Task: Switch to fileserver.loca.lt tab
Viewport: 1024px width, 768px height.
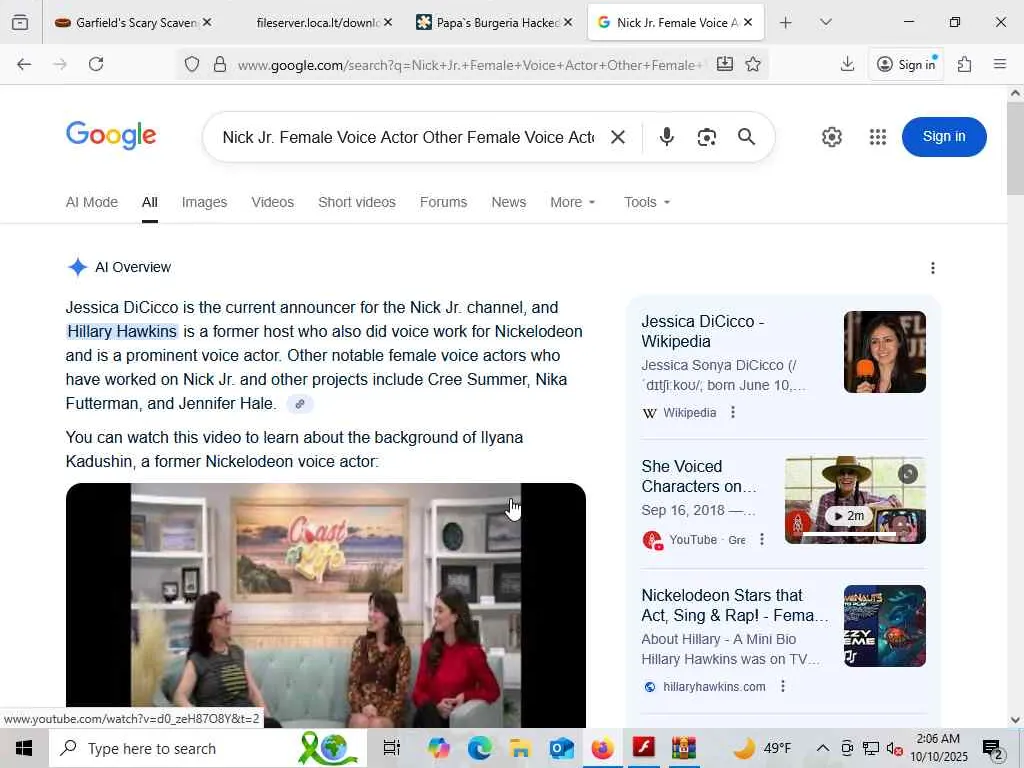Action: point(317,22)
